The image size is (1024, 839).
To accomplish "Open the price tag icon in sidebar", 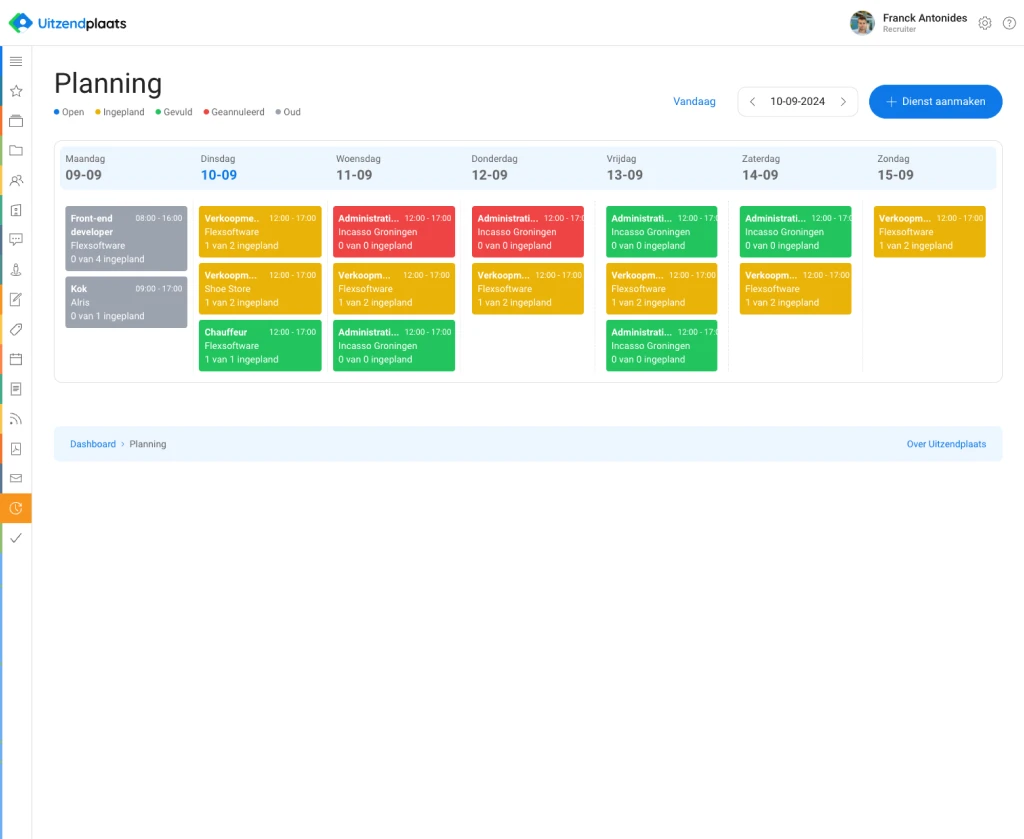I will tap(16, 329).
